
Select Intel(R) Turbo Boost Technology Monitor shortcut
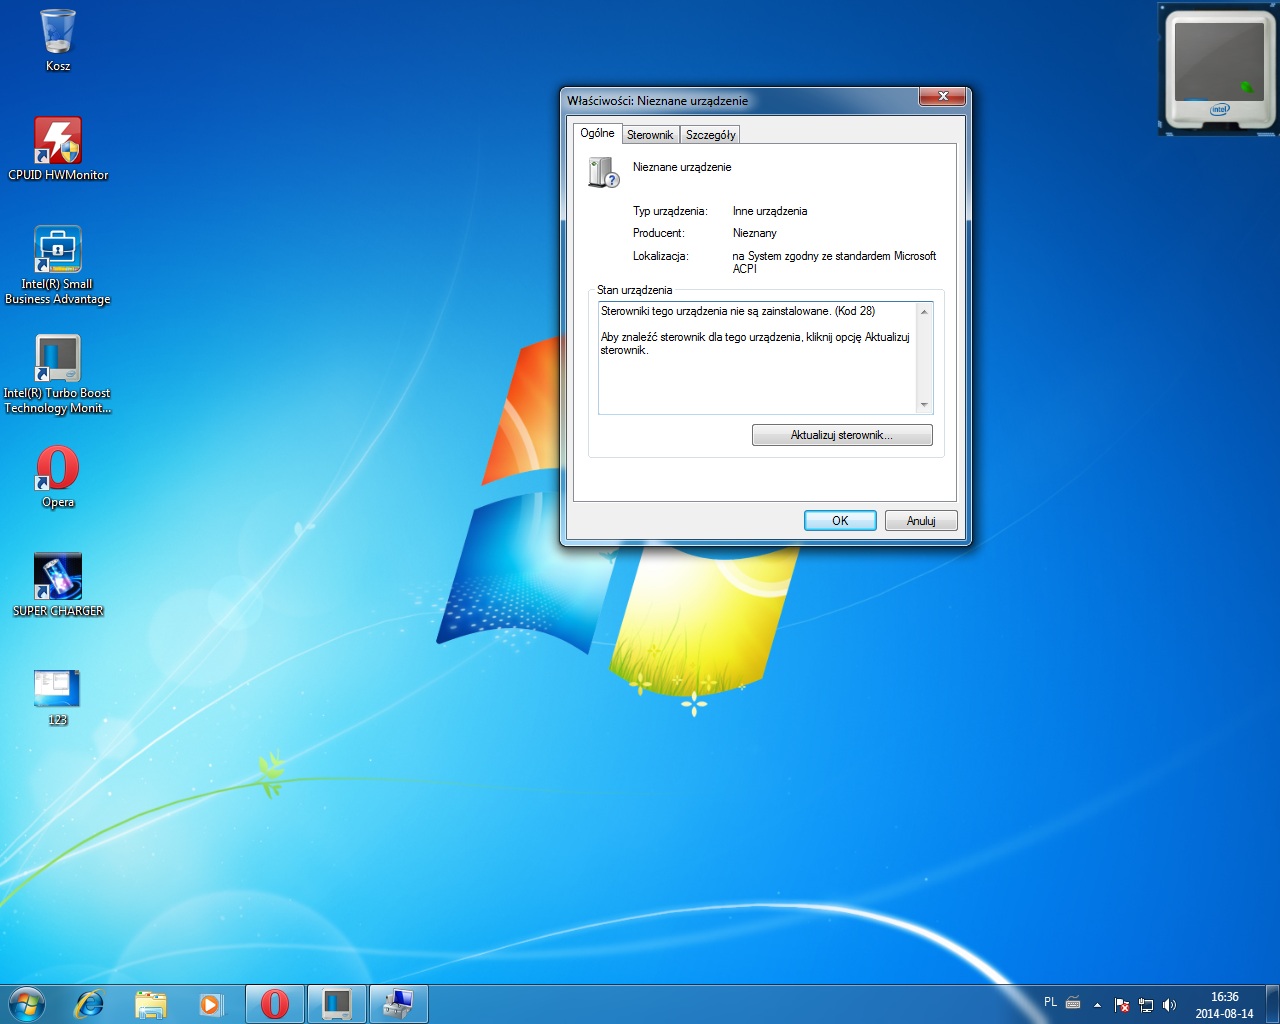(x=58, y=373)
